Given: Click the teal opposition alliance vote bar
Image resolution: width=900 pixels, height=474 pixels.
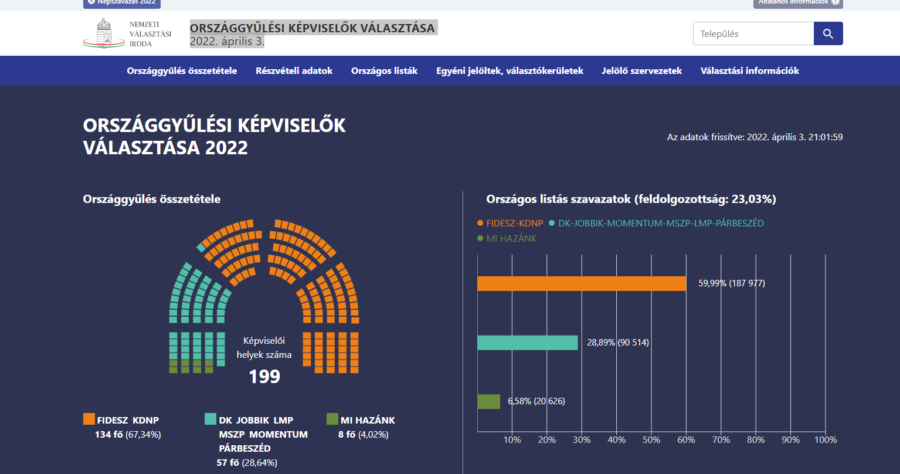Looking at the screenshot, I should (x=527, y=343).
